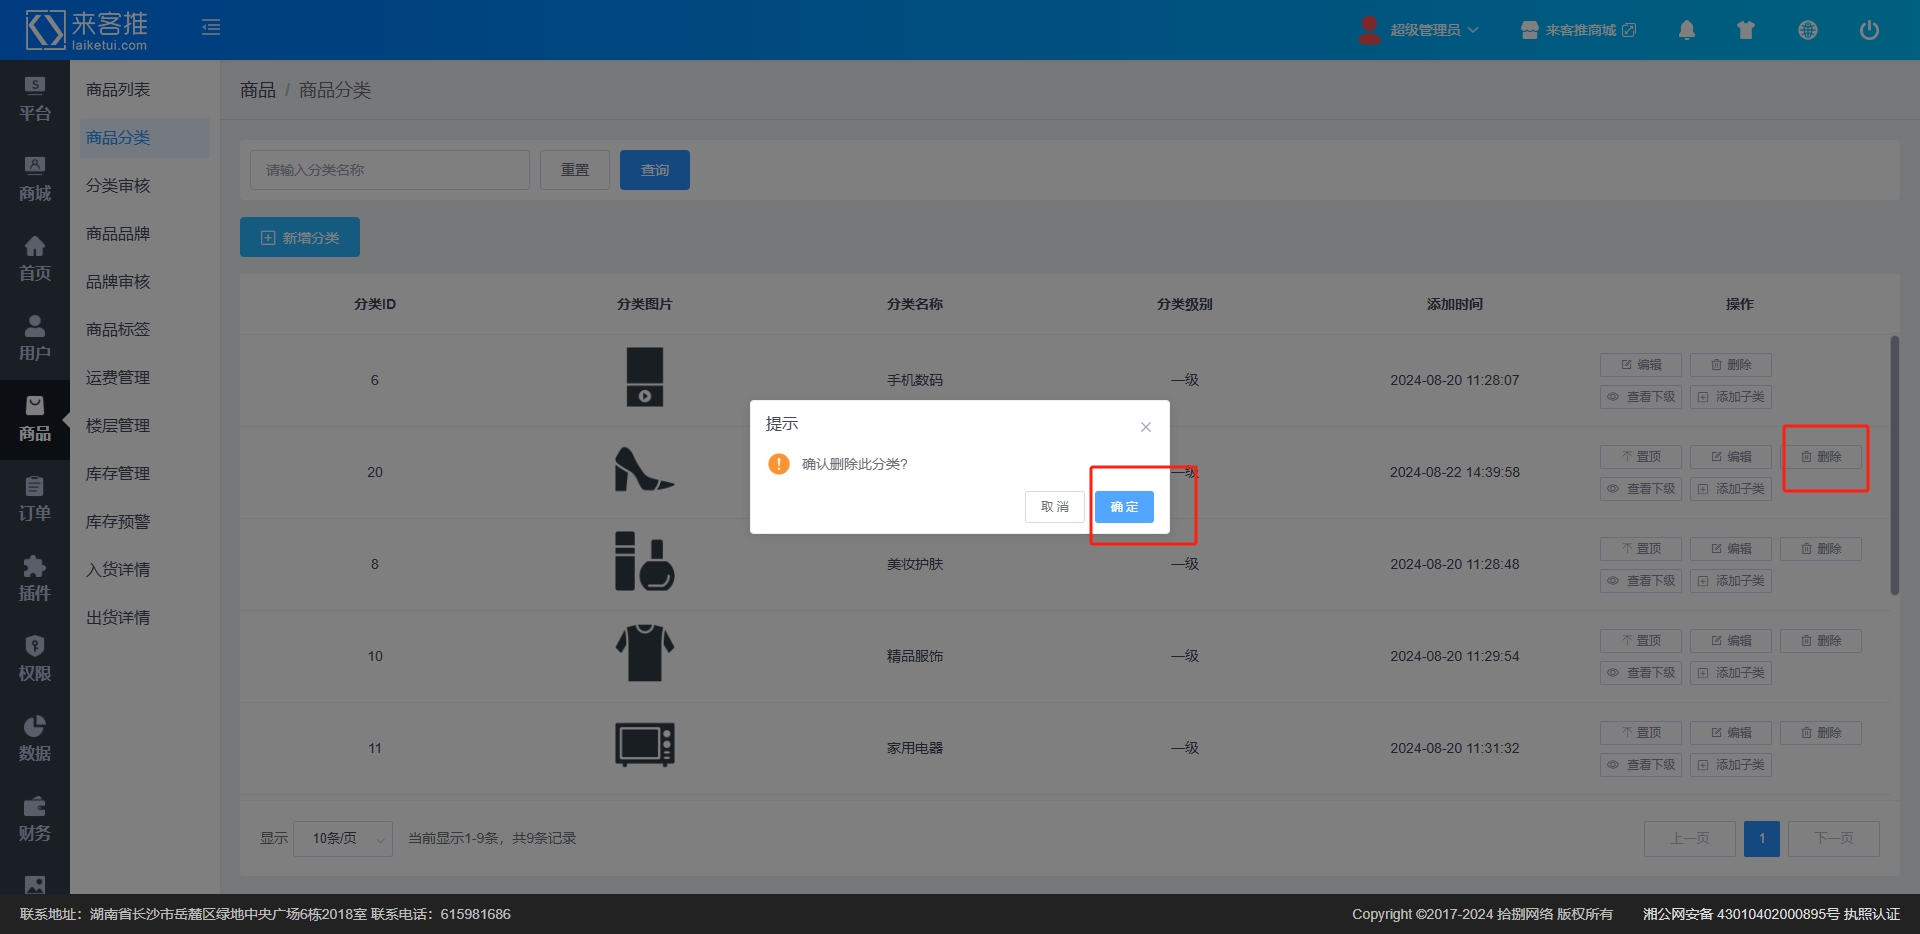The width and height of the screenshot is (1920, 934).
Task: Open the 来客推商城 store link
Action: (x=1578, y=30)
